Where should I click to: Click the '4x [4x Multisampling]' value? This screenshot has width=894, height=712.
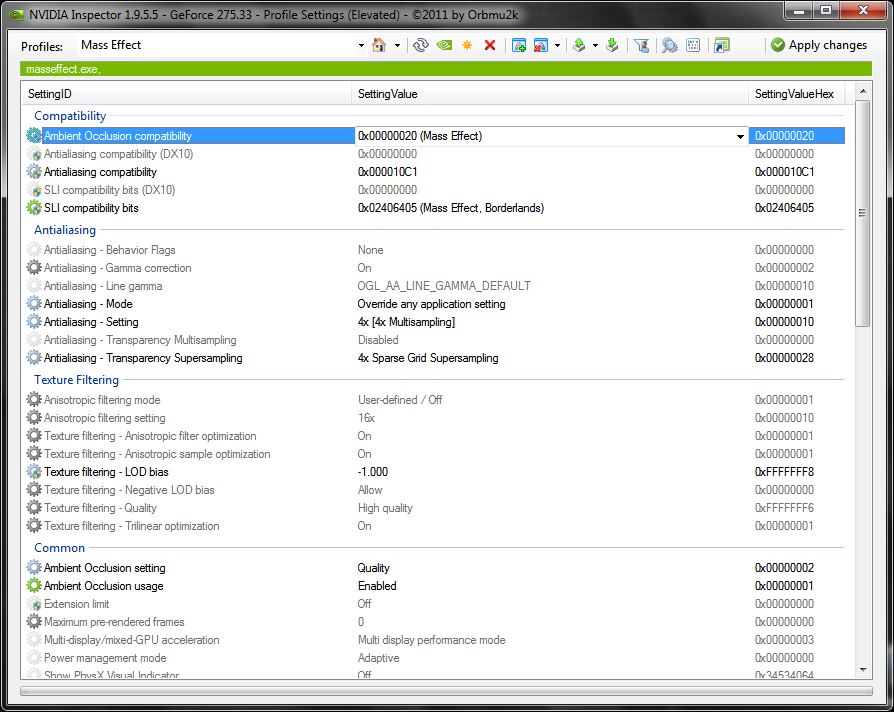(x=406, y=322)
